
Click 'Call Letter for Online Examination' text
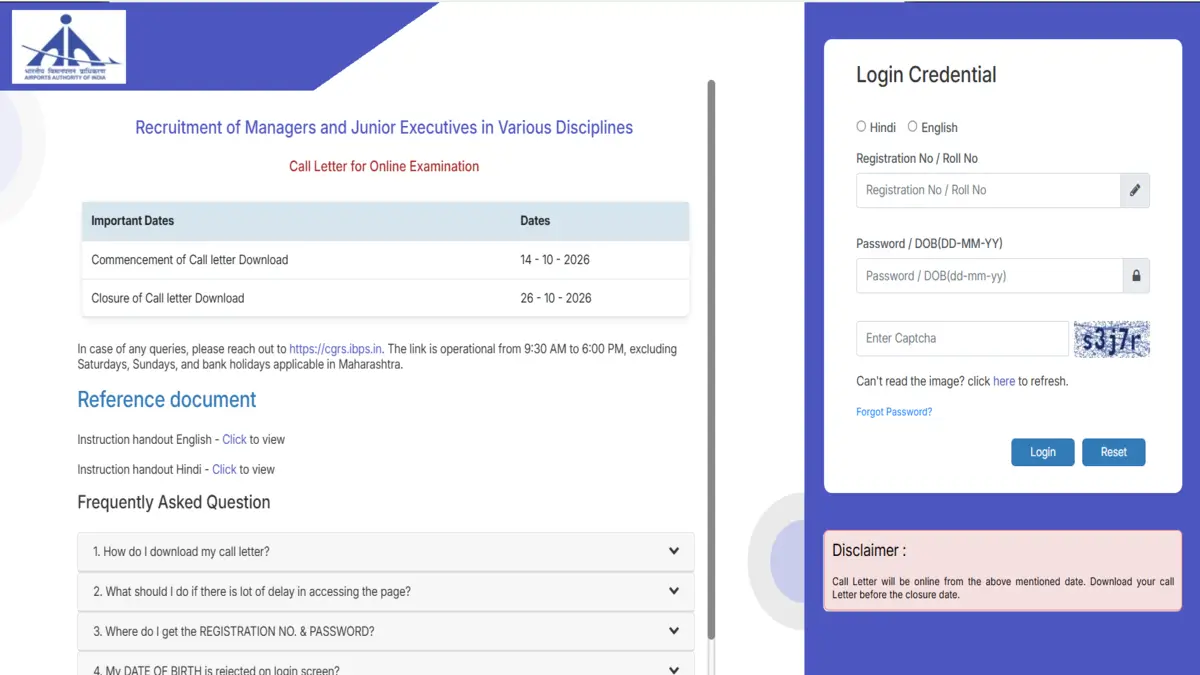tap(384, 167)
